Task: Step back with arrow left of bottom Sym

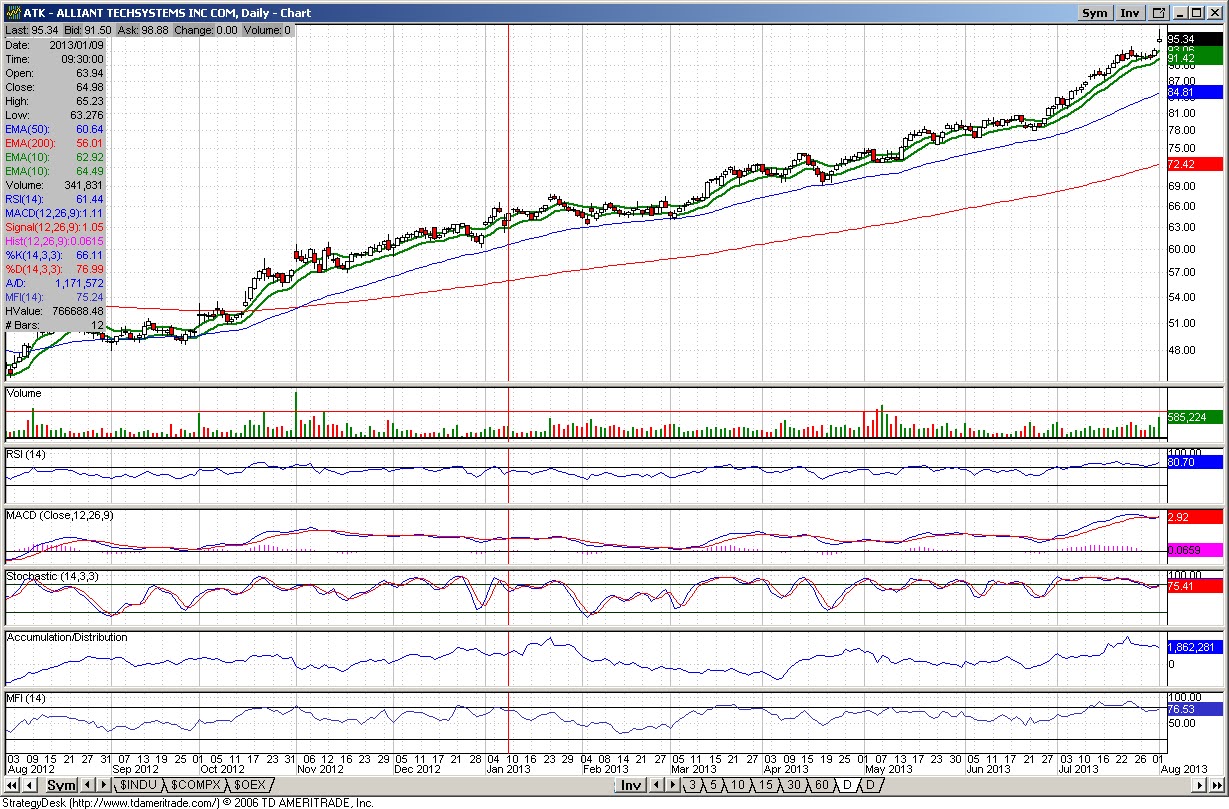Action: click(x=30, y=785)
